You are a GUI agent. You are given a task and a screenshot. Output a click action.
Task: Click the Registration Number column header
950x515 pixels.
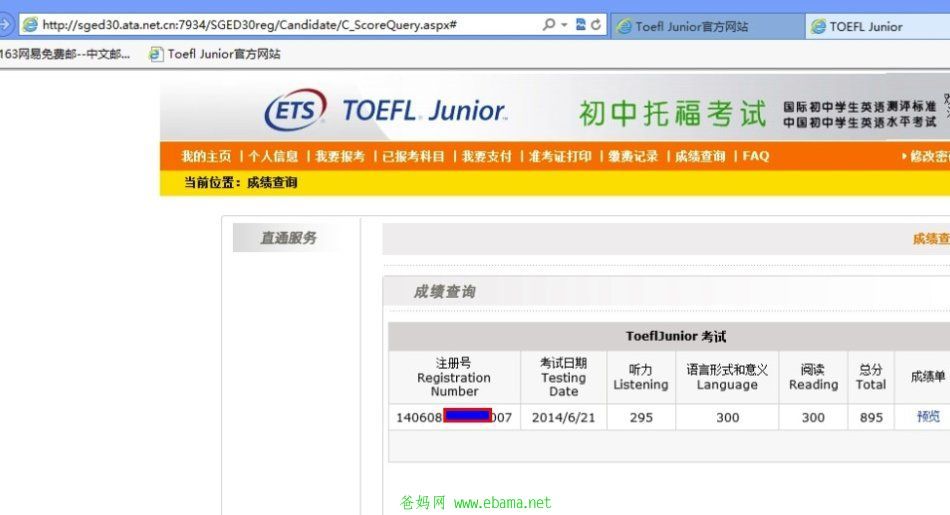point(454,377)
